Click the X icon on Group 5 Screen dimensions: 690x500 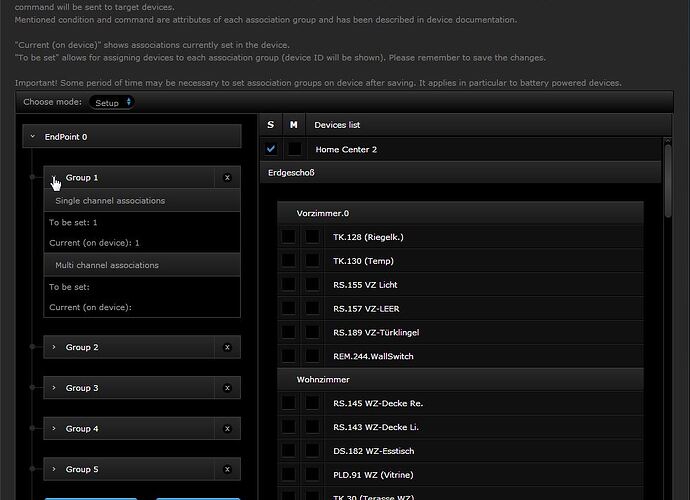coord(227,469)
